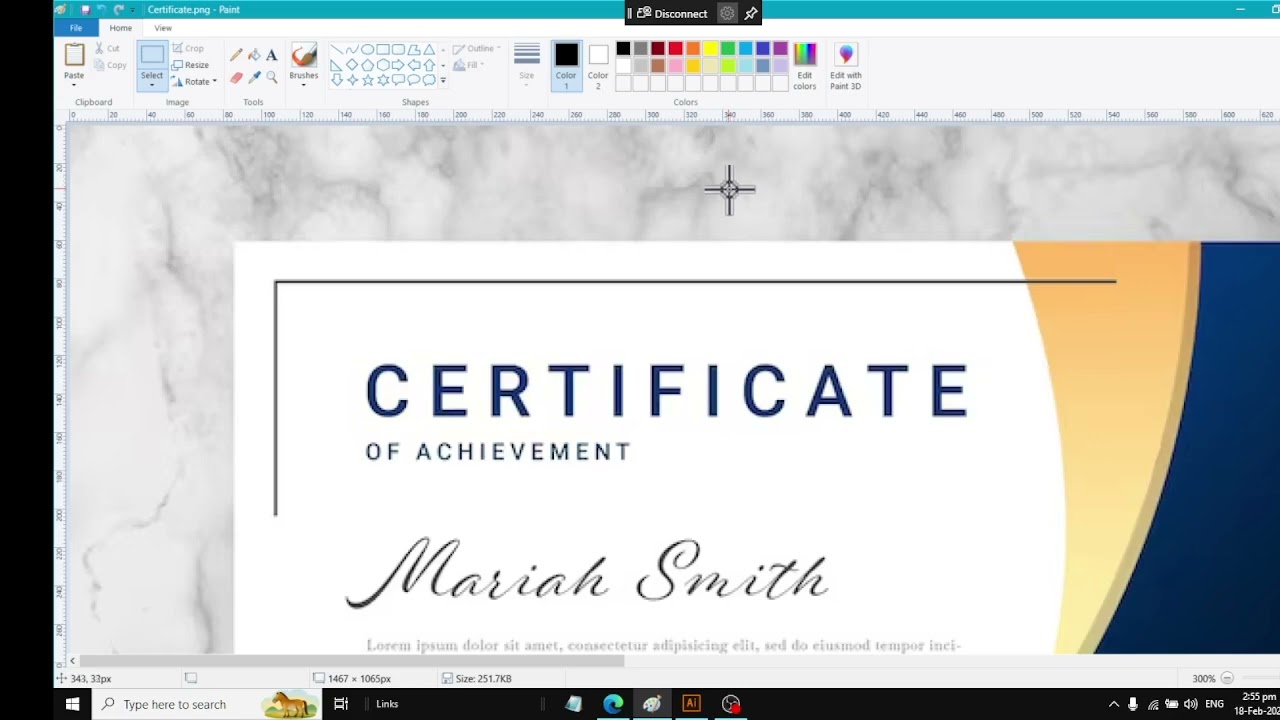The width and height of the screenshot is (1280, 720).
Task: Open Task View on taskbar
Action: (341, 704)
